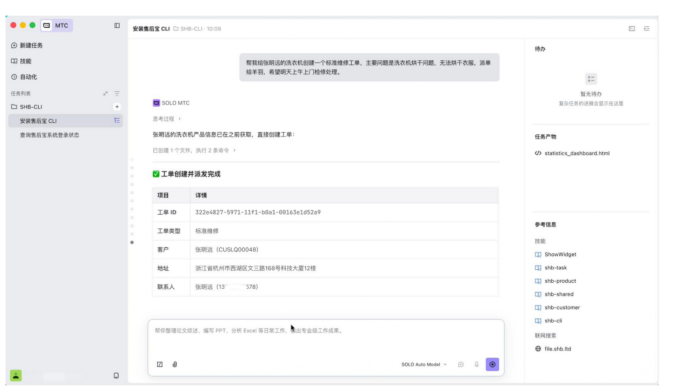Screen dimensions: 692x390
Task: Click the task list filter icon
Action: pyautogui.click(x=117, y=94)
